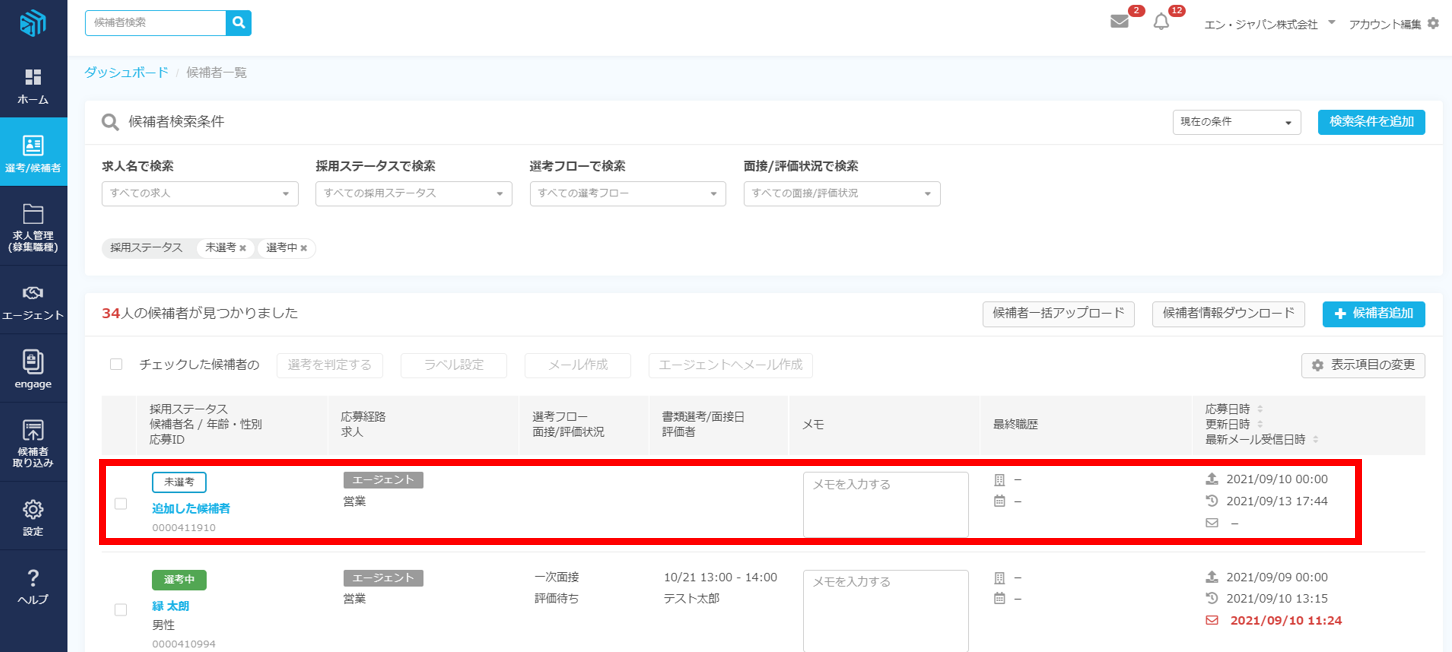Image resolution: width=1452 pixels, height=652 pixels.
Task: Open the 現在の条件 dropdown
Action: 1236,122
